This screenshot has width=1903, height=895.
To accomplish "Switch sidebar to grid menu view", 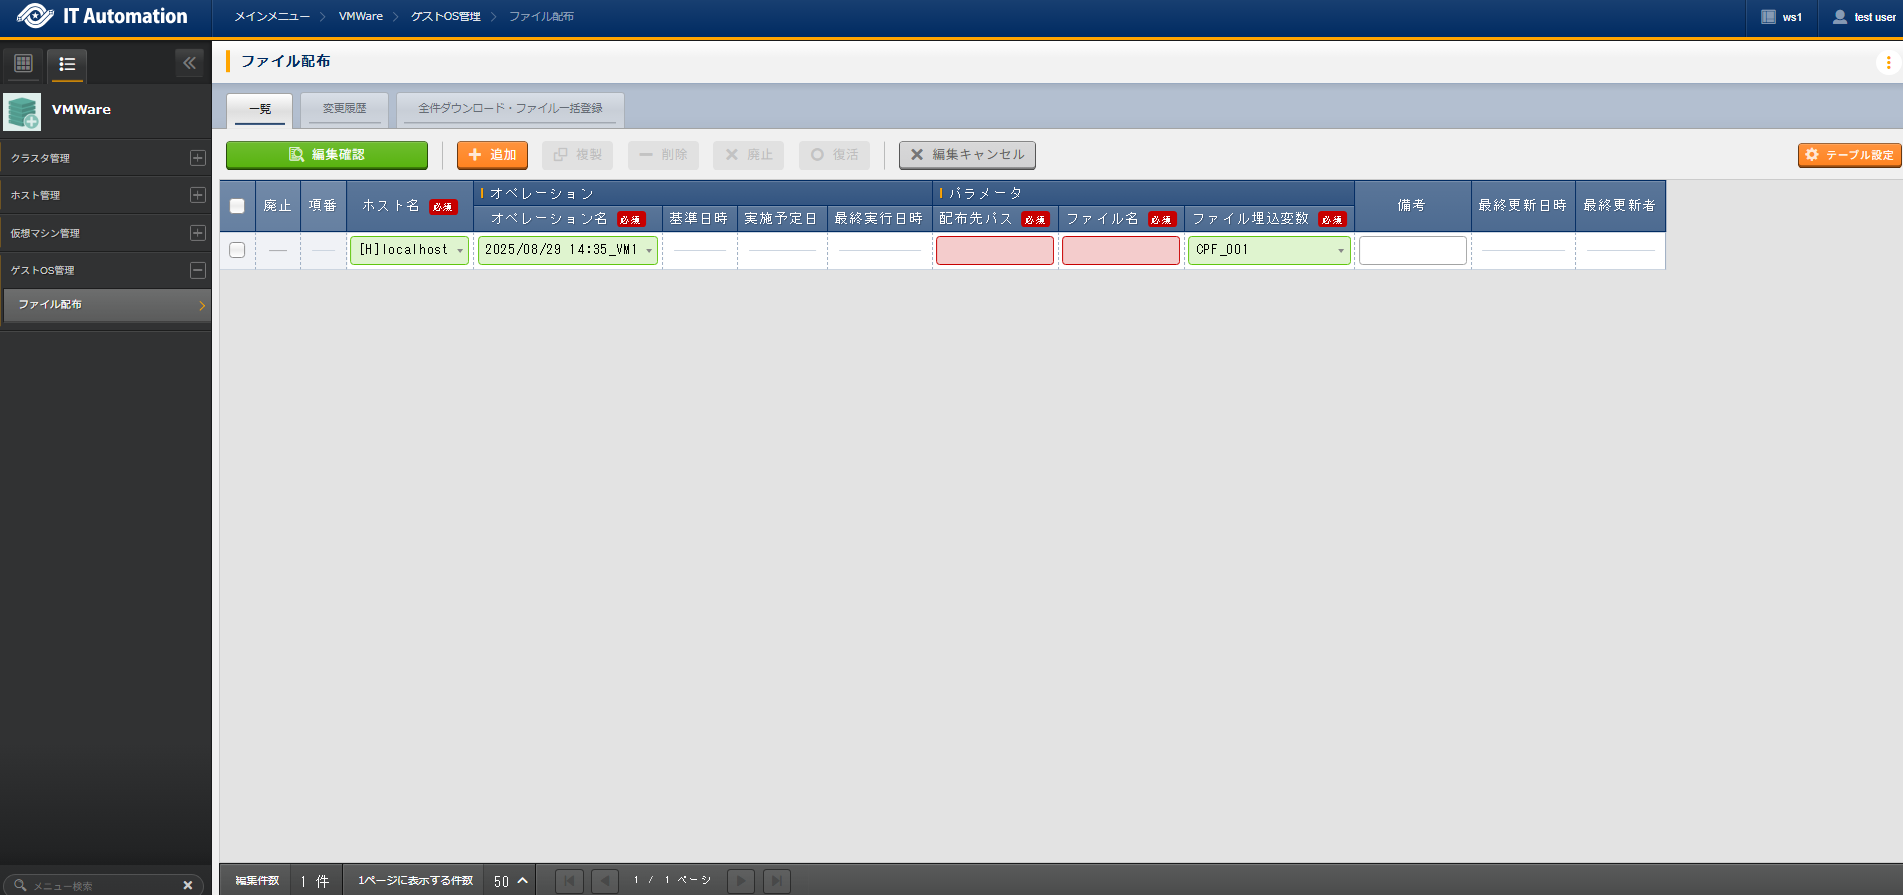I will click(24, 64).
